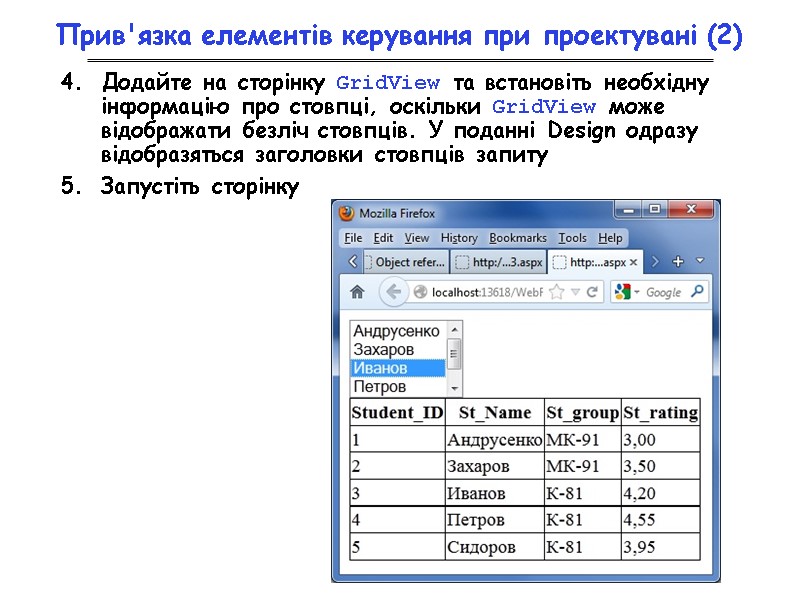Click the Сидоров cell in the table
This screenshot has width=800, height=600.
(x=494, y=546)
